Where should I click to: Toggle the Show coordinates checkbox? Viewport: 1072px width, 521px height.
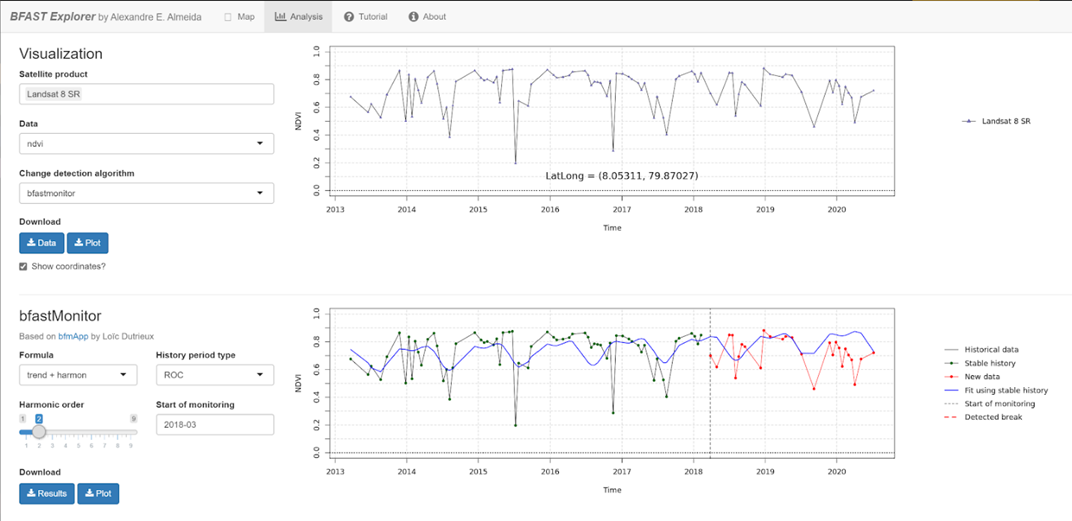(x=24, y=266)
